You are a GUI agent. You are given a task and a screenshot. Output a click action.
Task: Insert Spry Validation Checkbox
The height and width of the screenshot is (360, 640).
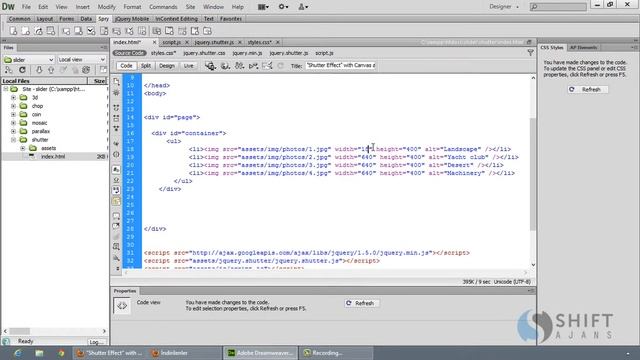point(91,31)
